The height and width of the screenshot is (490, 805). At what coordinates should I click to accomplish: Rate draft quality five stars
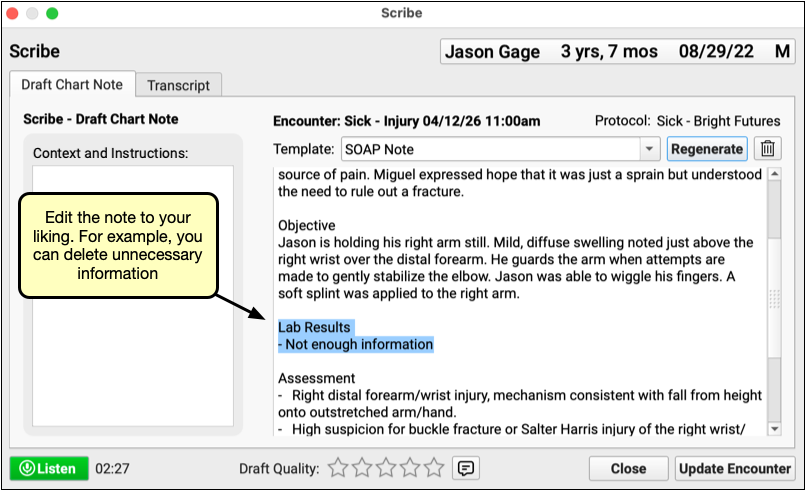click(433, 468)
